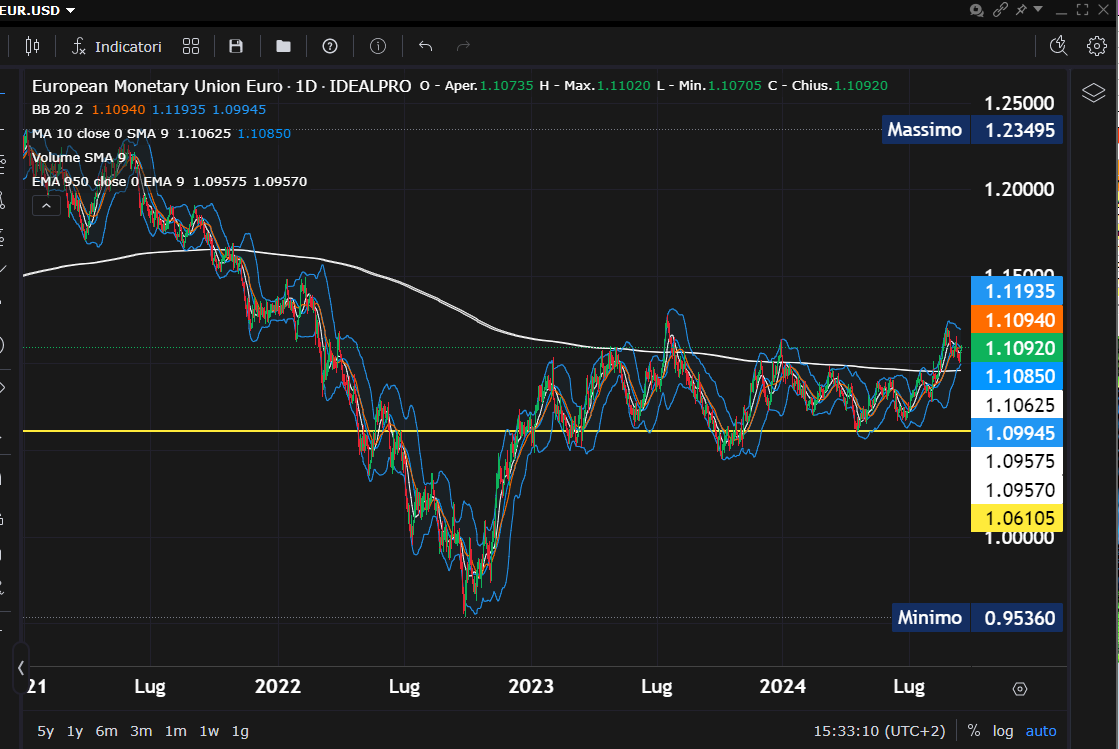Open the quick search lightning icon
The width and height of the screenshot is (1119, 749).
[x=1059, y=46]
